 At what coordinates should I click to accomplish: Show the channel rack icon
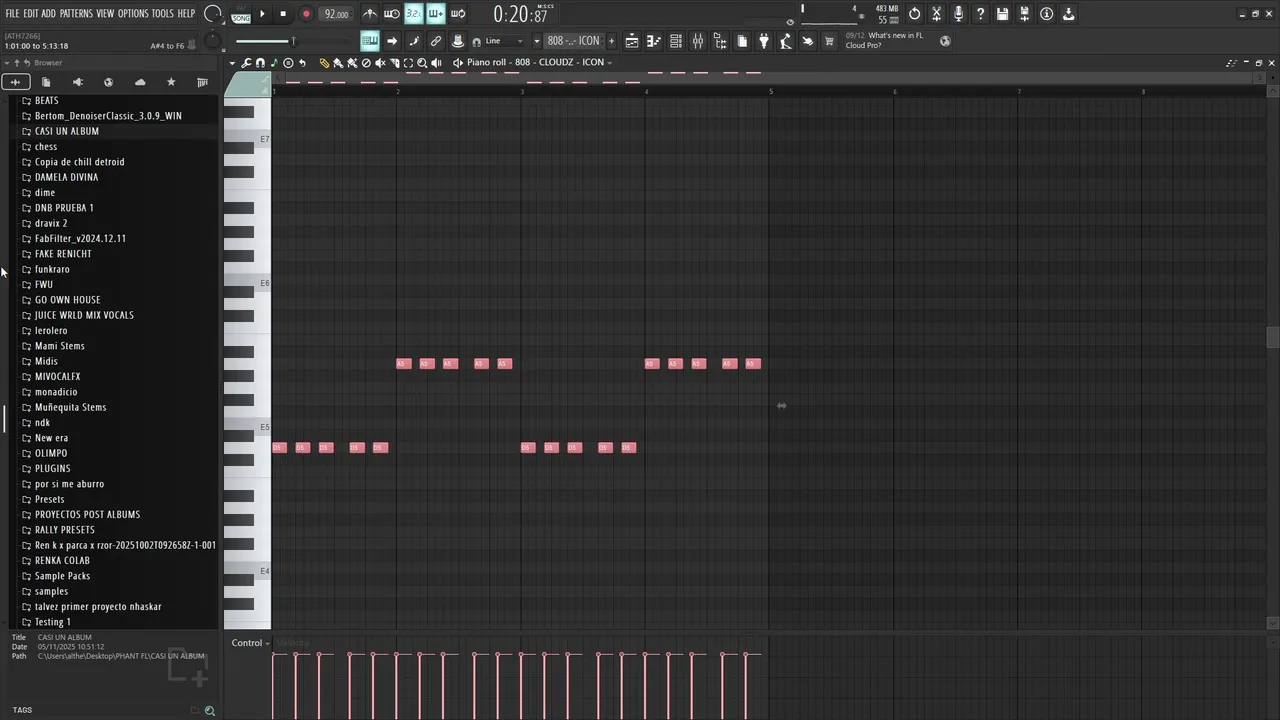click(676, 41)
